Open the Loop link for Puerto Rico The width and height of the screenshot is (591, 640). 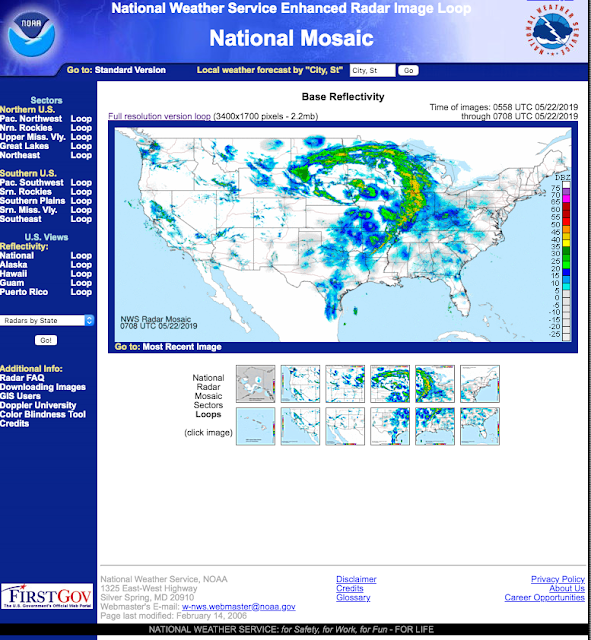pos(81,292)
